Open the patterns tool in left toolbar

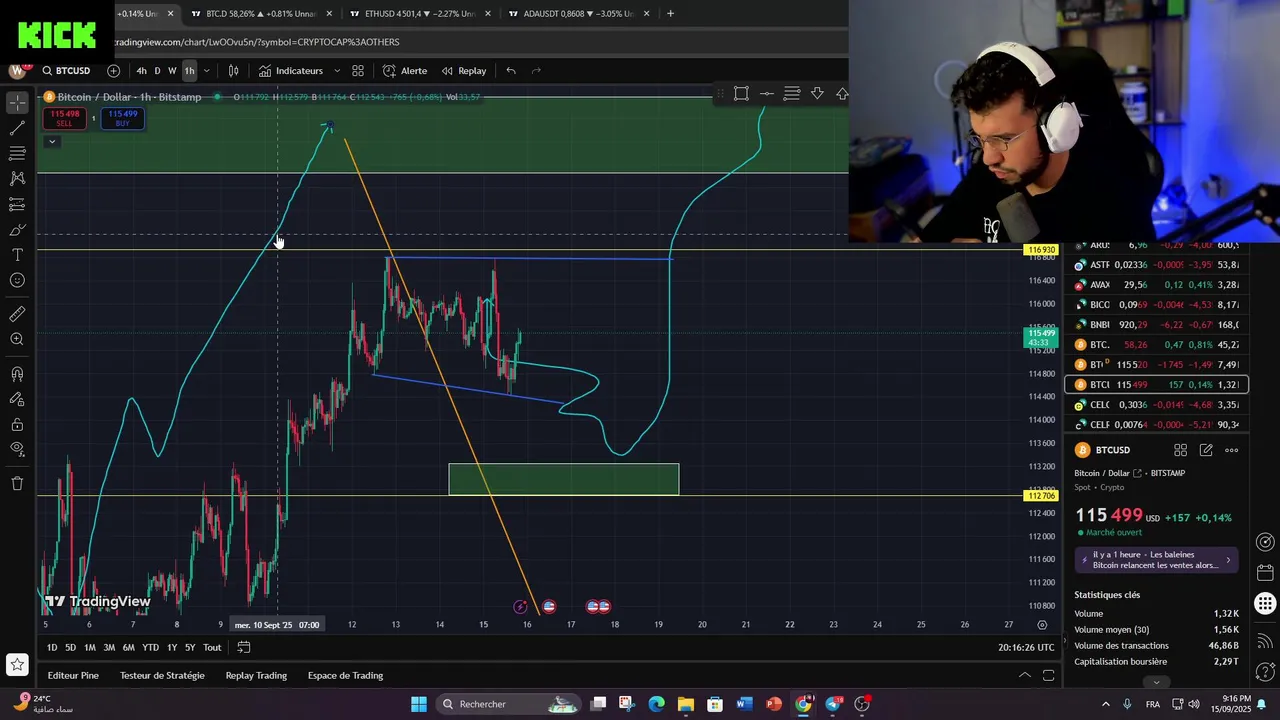[x=17, y=178]
